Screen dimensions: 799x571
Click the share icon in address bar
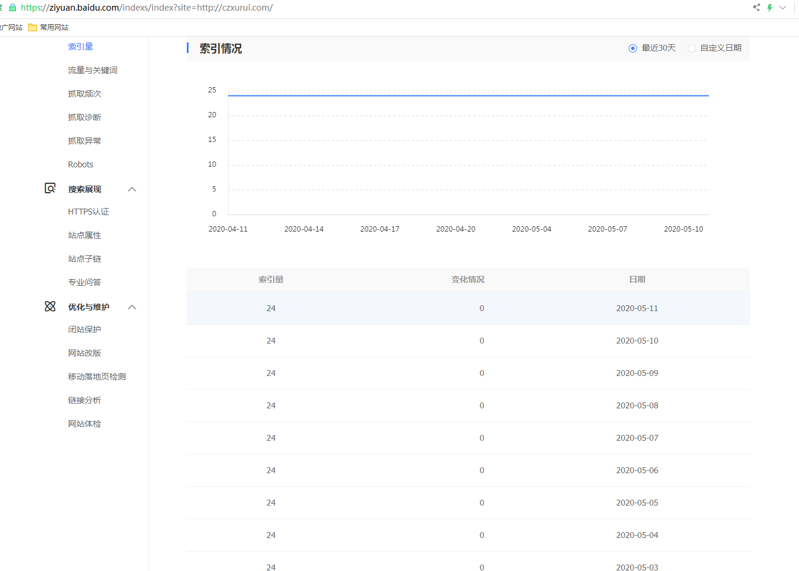pyautogui.click(x=756, y=8)
